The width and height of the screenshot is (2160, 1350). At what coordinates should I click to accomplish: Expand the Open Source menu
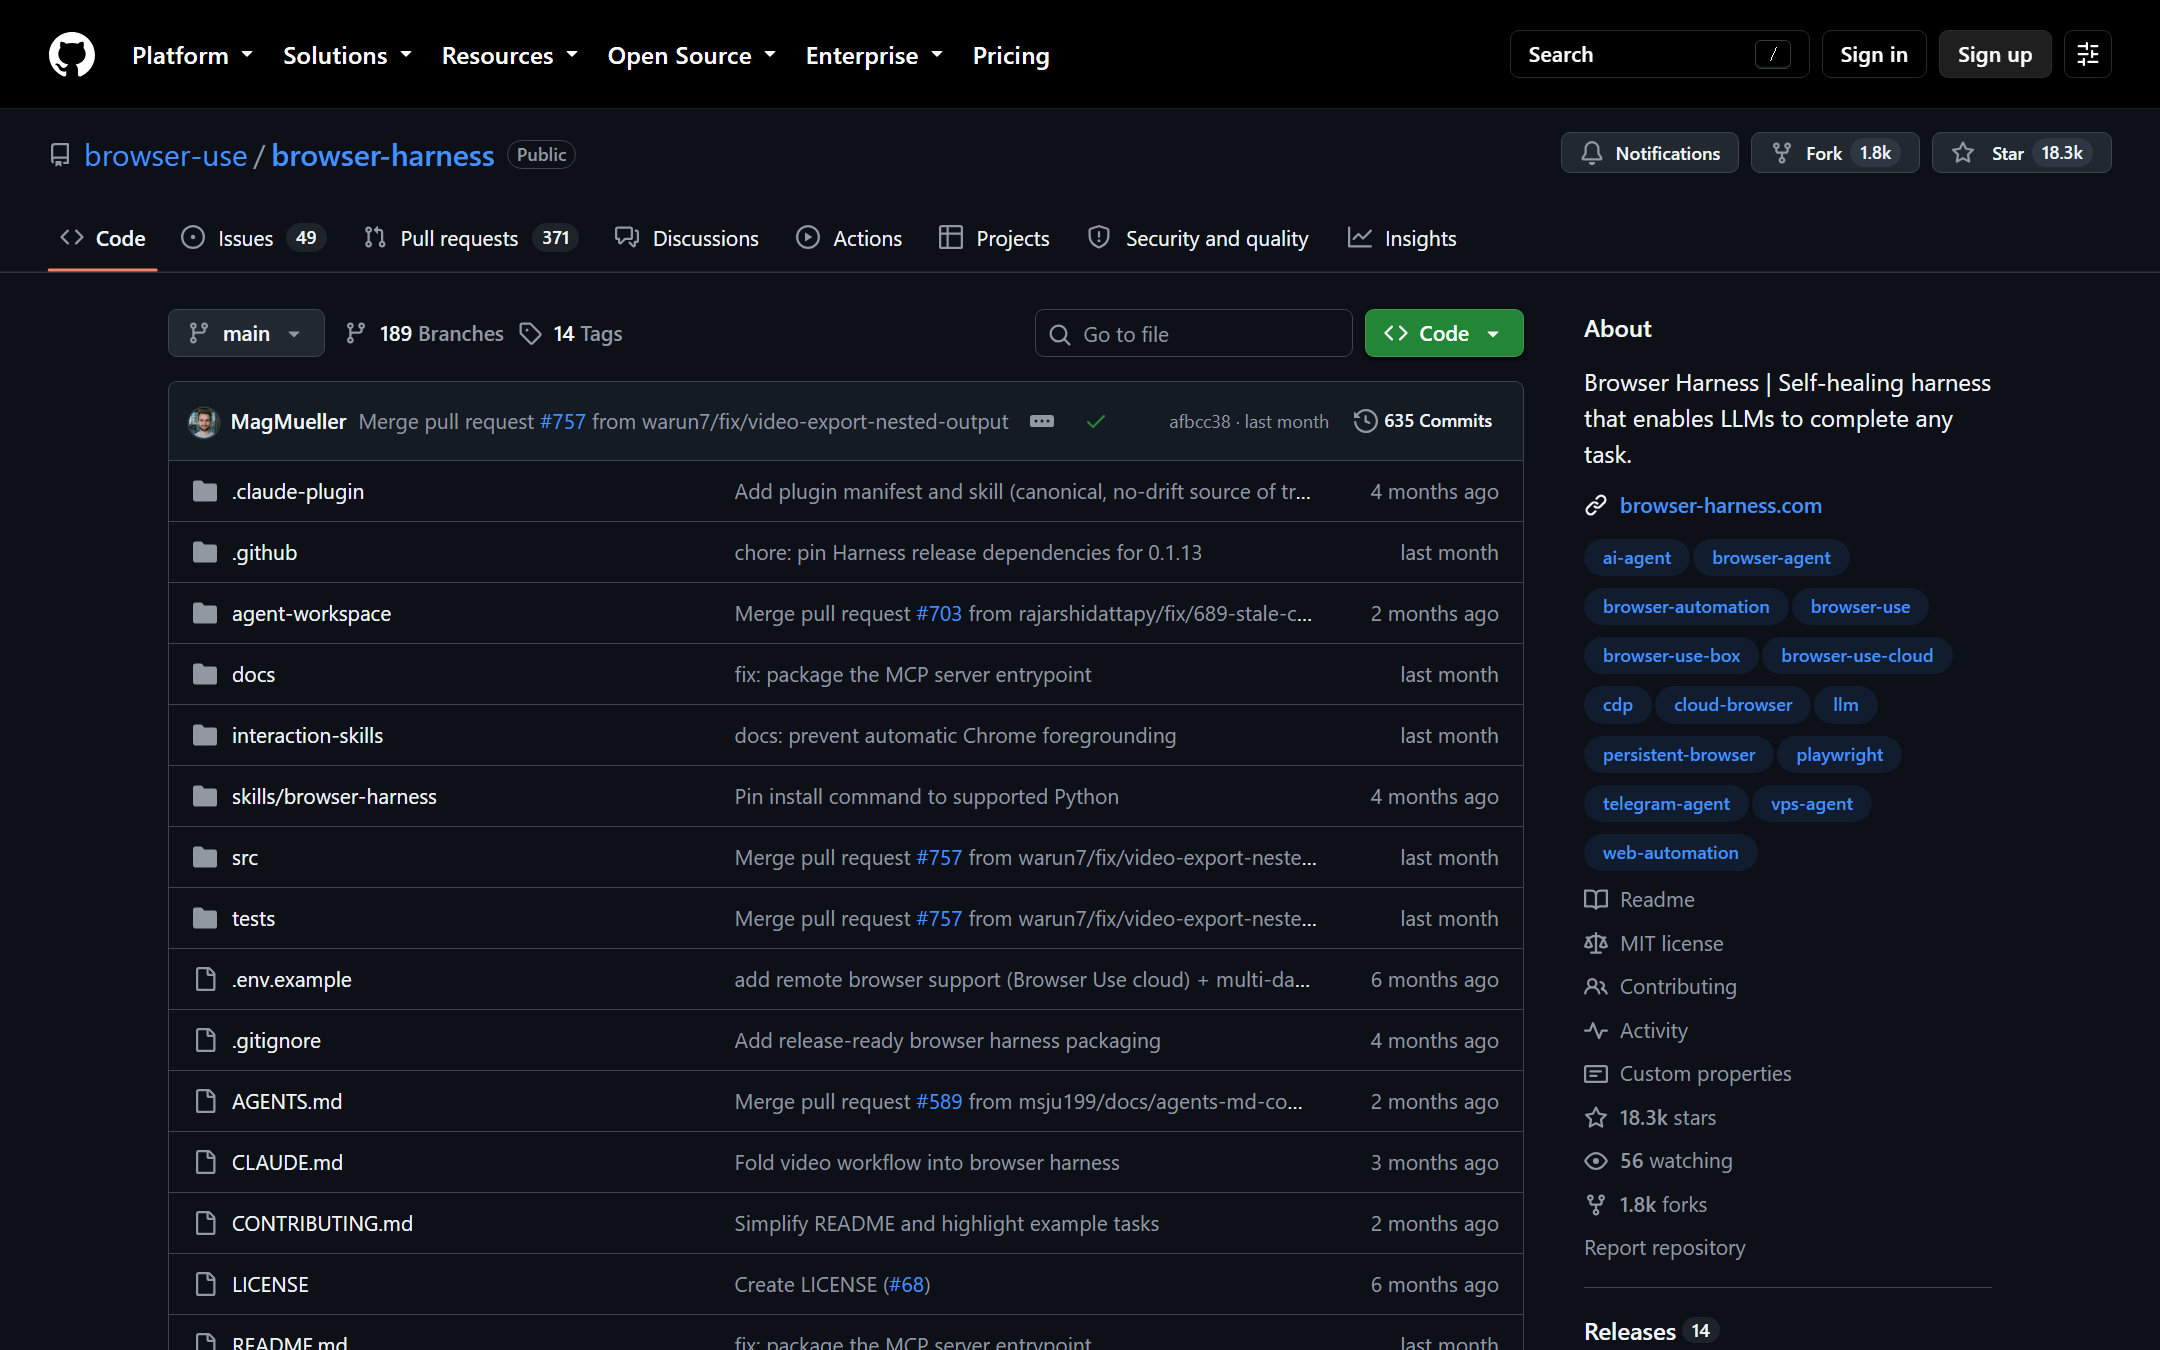(x=692, y=55)
